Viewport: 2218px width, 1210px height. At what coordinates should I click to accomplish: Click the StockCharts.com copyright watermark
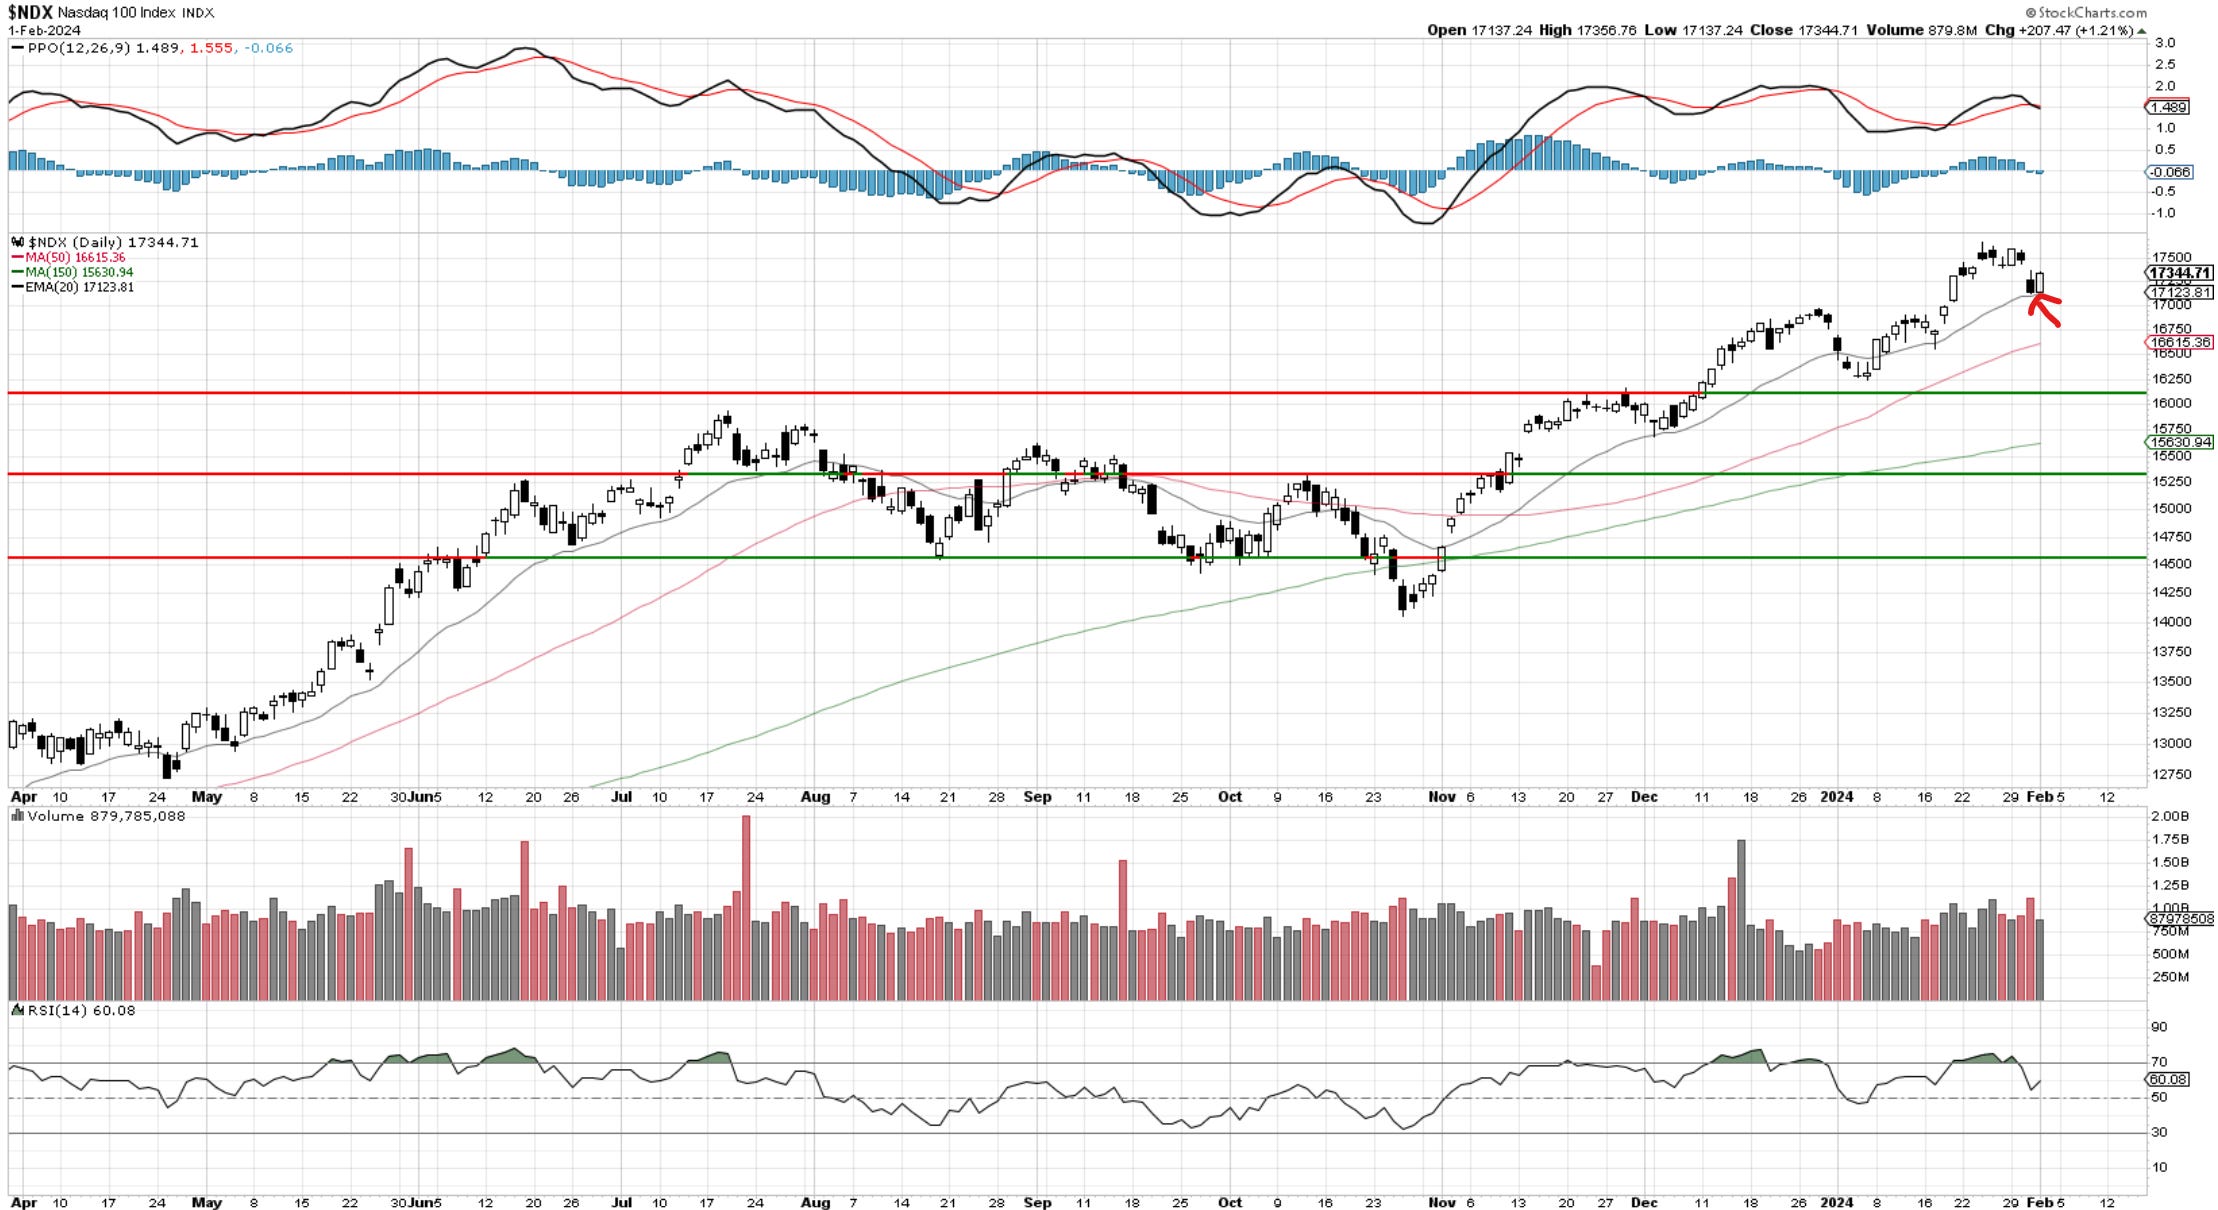point(2084,12)
